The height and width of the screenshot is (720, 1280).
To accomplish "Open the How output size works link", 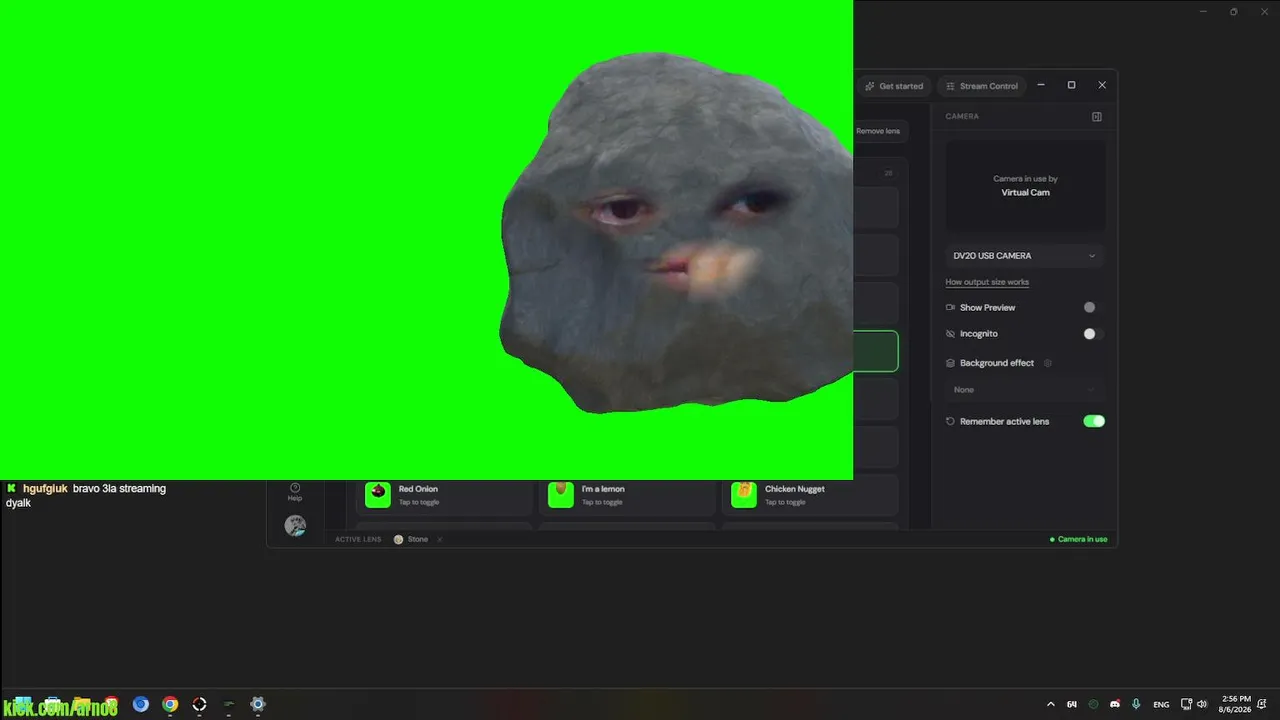I will pyautogui.click(x=987, y=282).
